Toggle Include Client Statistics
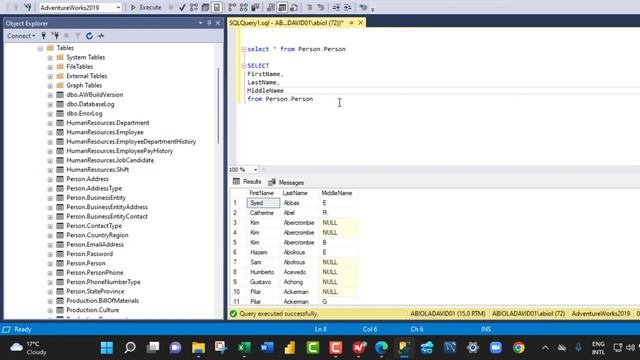Screen dimensions: 640x360 (x=255, y=7)
